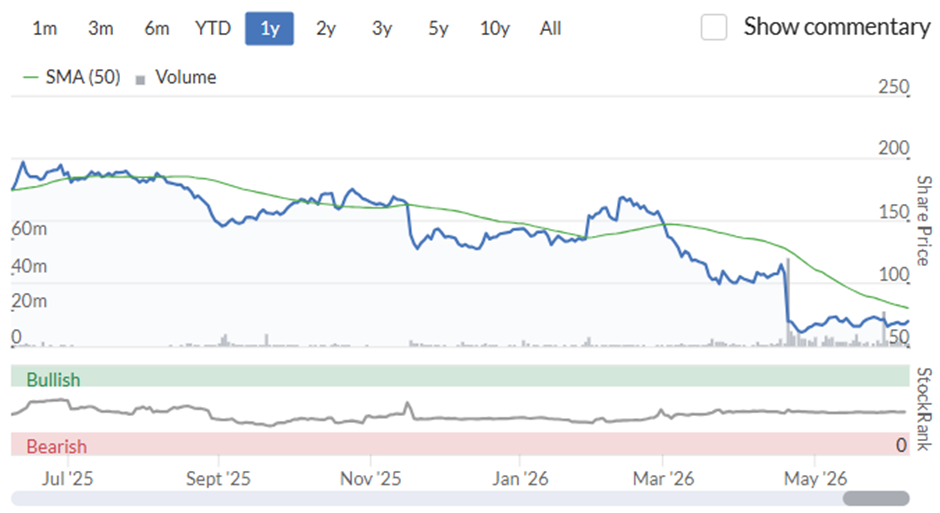Viewport: 940px width, 513px height.
Task: Click the 40m volume axis label
Action: click(x=29, y=265)
